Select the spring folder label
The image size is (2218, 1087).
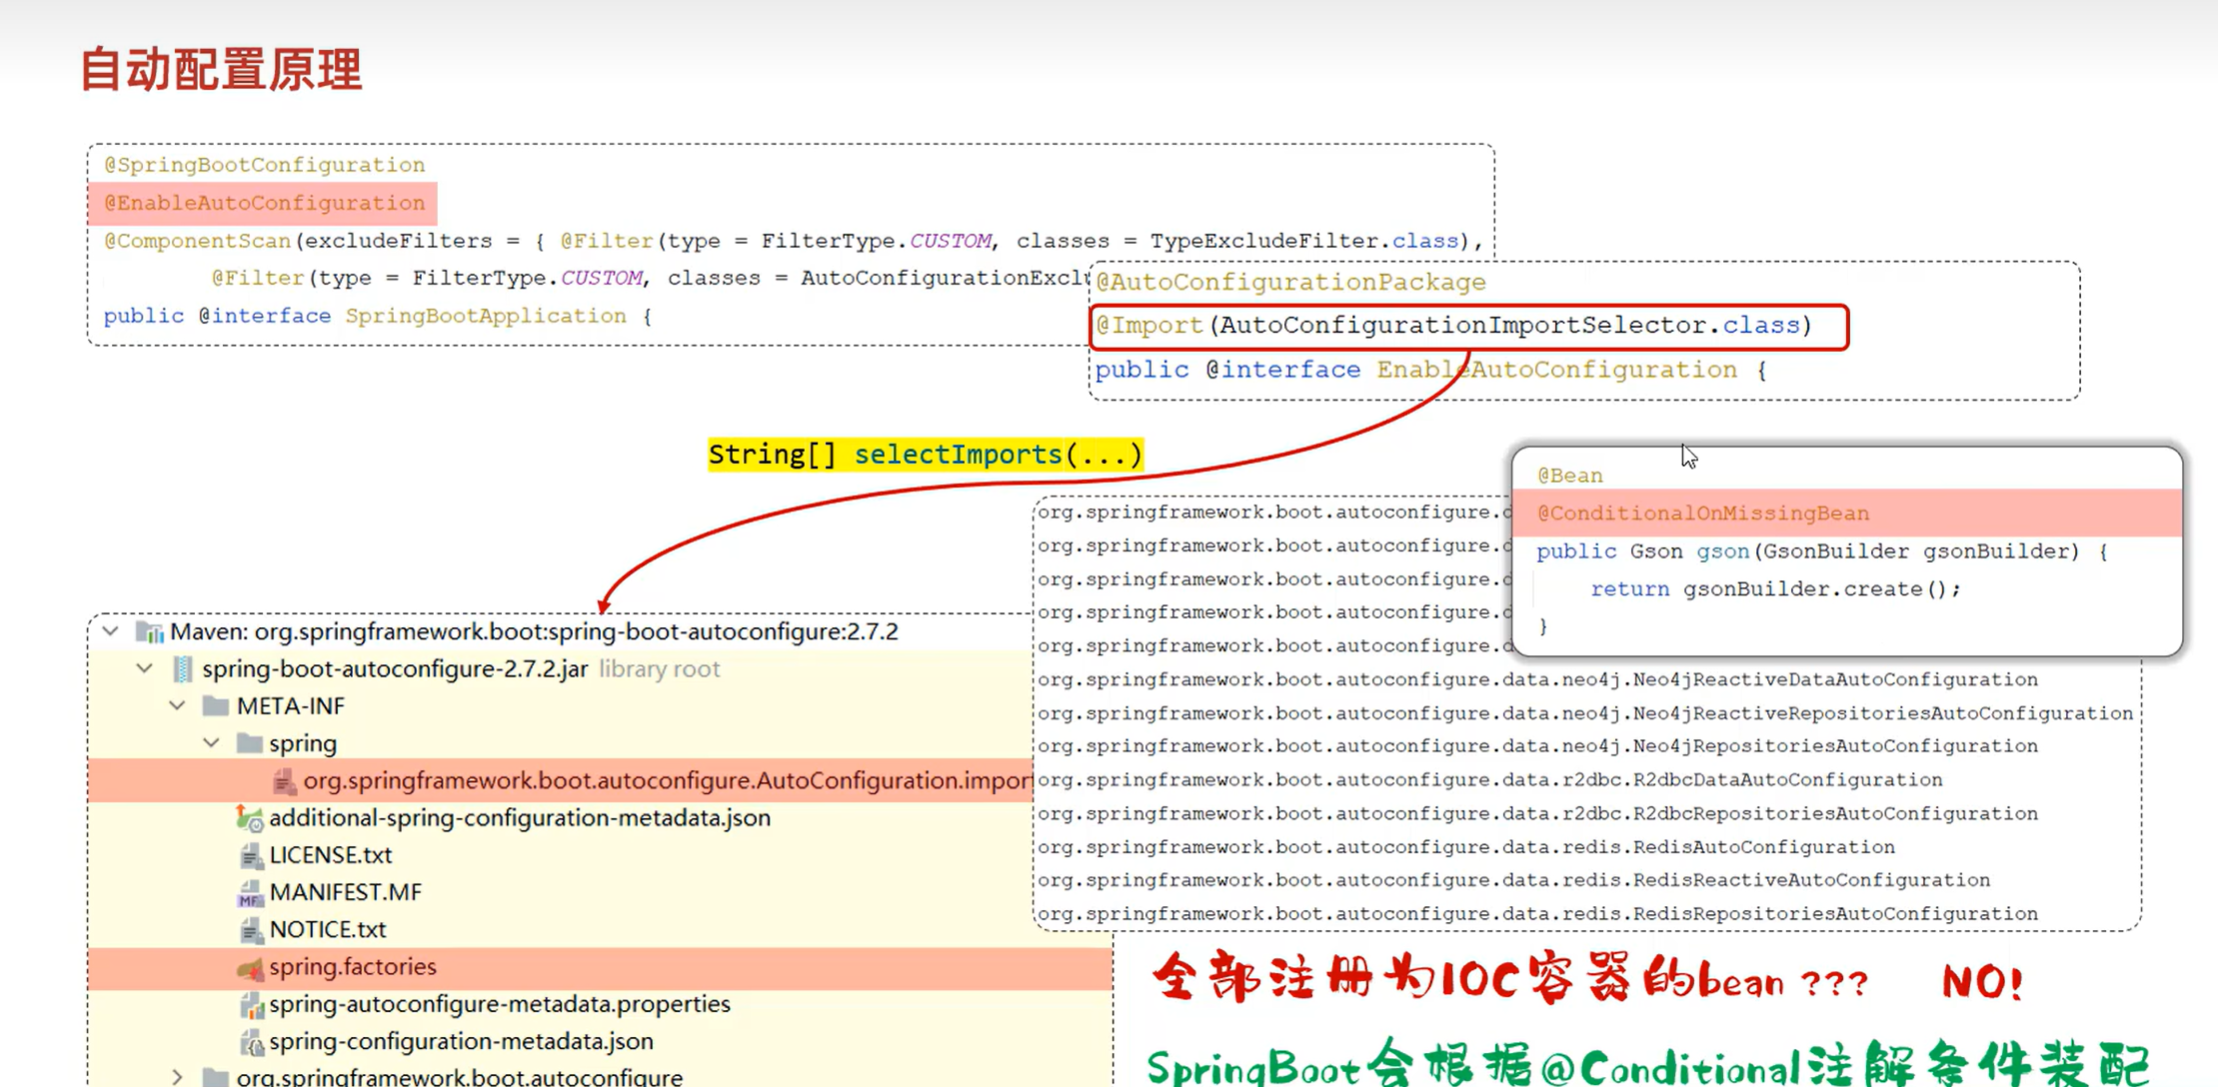(x=303, y=744)
